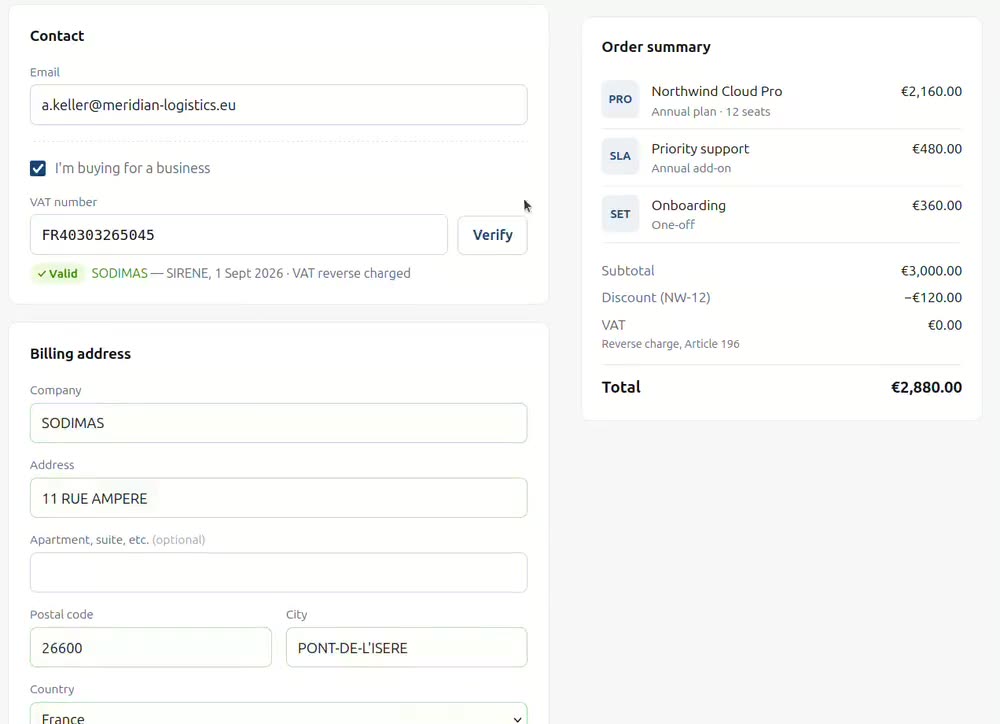Open the Country dropdown showing France
This screenshot has height=724, width=1000.
(x=279, y=716)
